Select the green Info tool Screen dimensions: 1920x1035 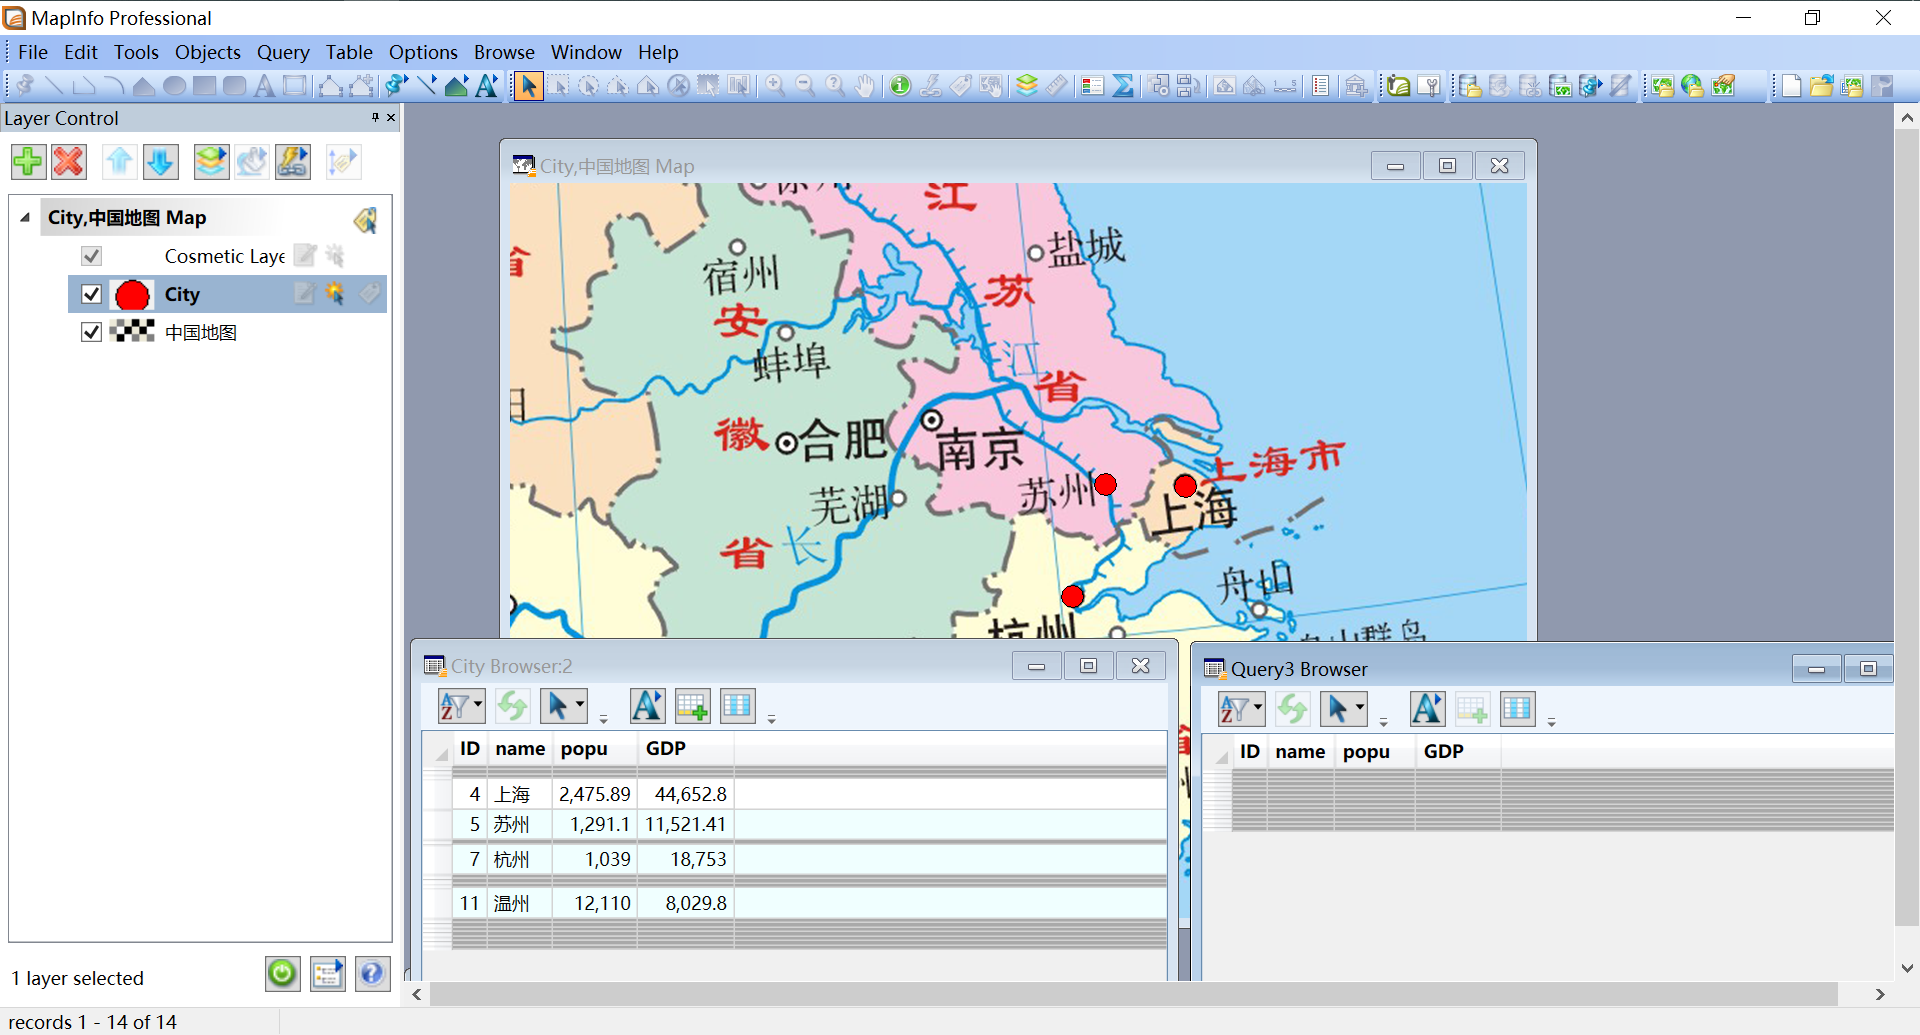(x=900, y=86)
